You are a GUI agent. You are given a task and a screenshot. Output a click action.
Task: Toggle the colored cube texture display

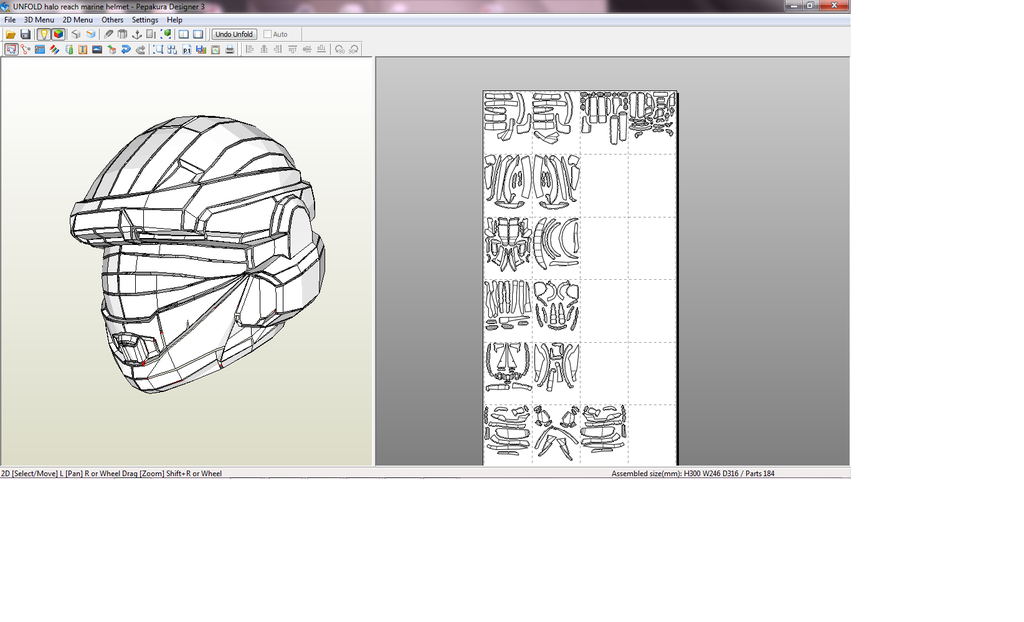[58, 34]
